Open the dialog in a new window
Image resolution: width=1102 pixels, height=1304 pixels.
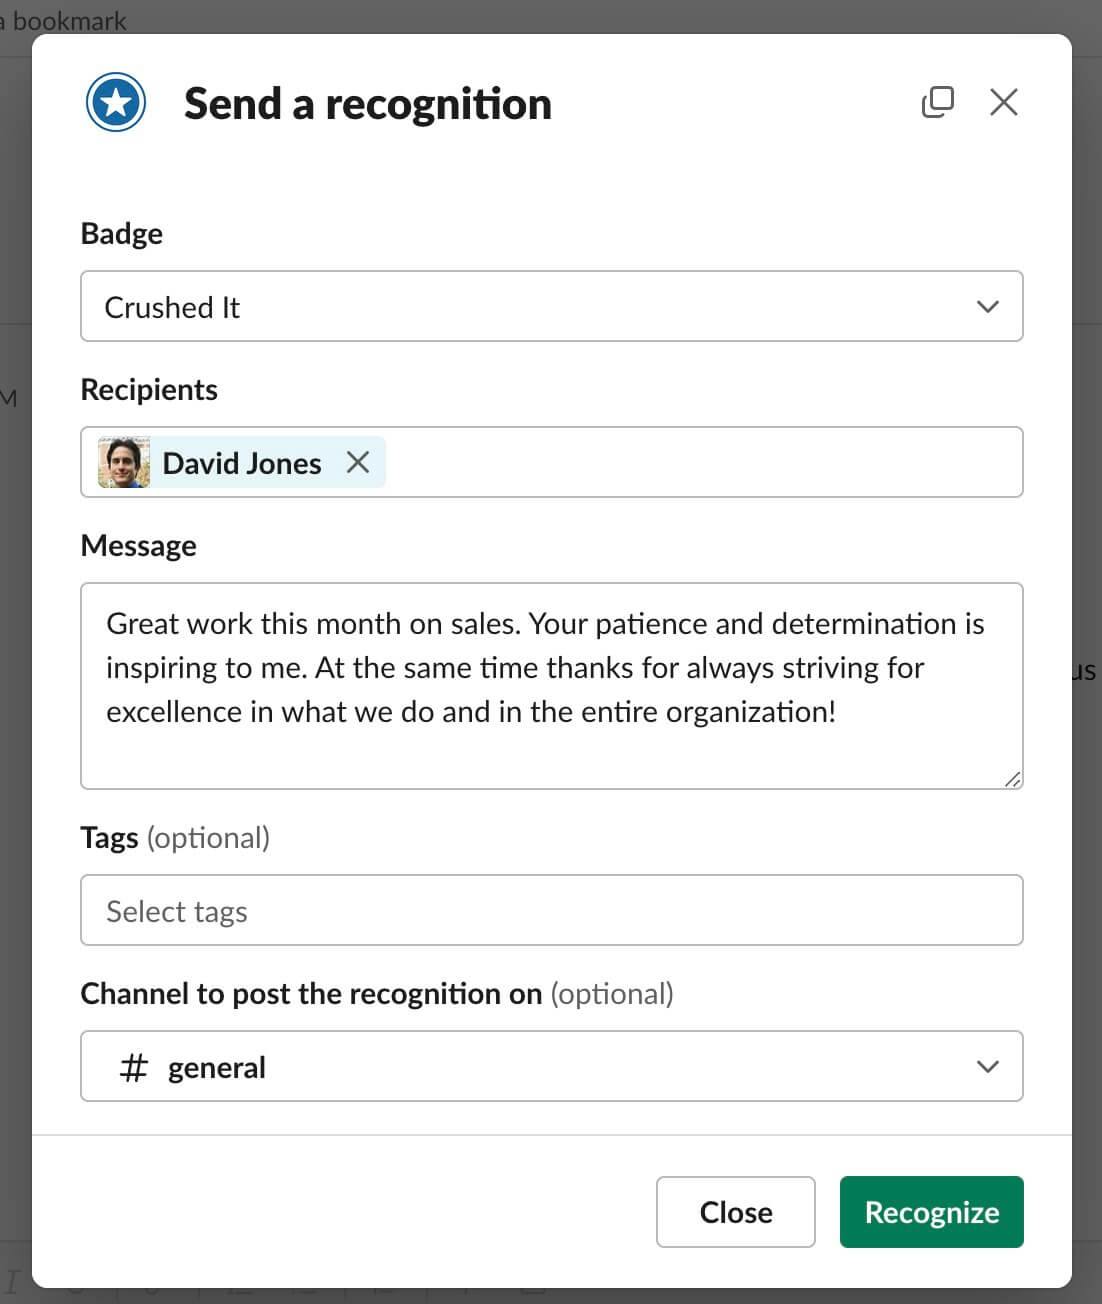[x=937, y=102]
